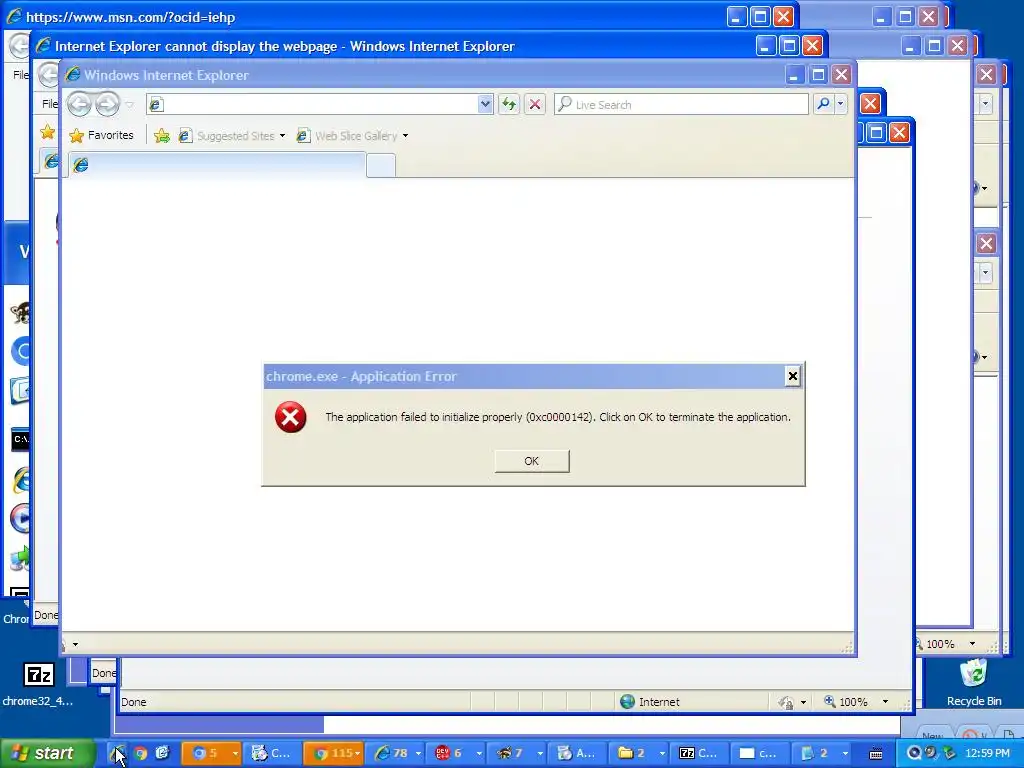Click the Refresh button in front IE window

click(x=509, y=104)
